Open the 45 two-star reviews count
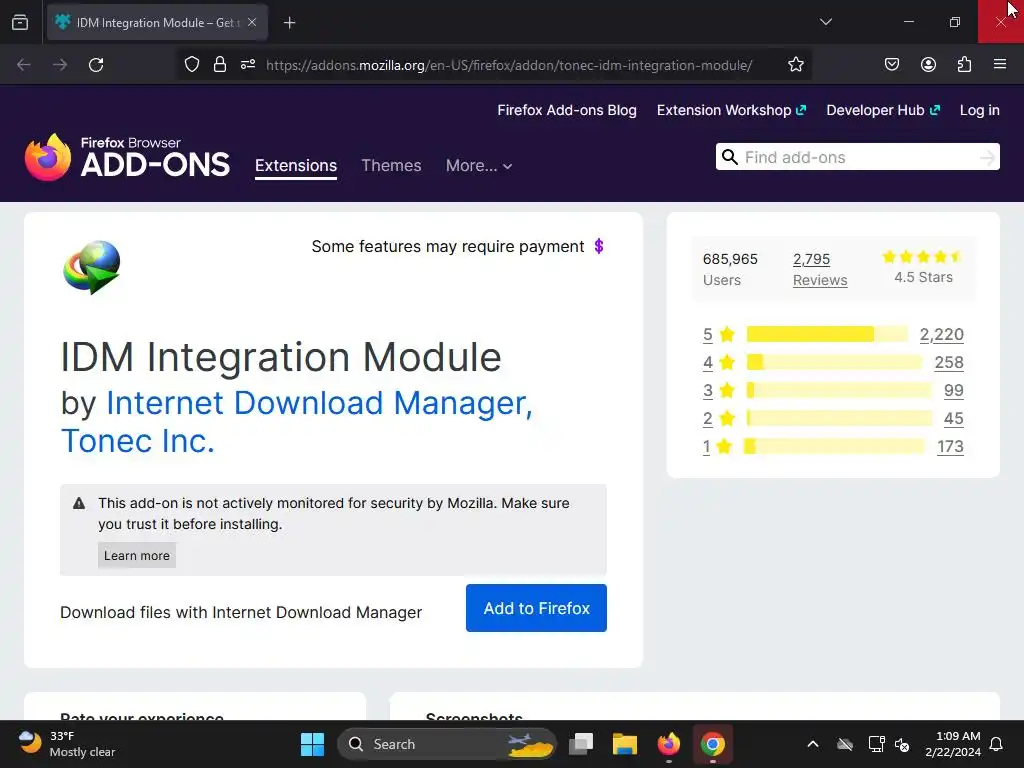The height and width of the screenshot is (768, 1024). click(x=953, y=419)
